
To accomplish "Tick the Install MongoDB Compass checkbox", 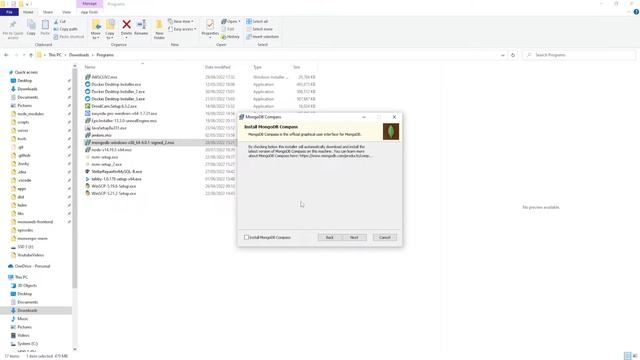I will 246,237.
